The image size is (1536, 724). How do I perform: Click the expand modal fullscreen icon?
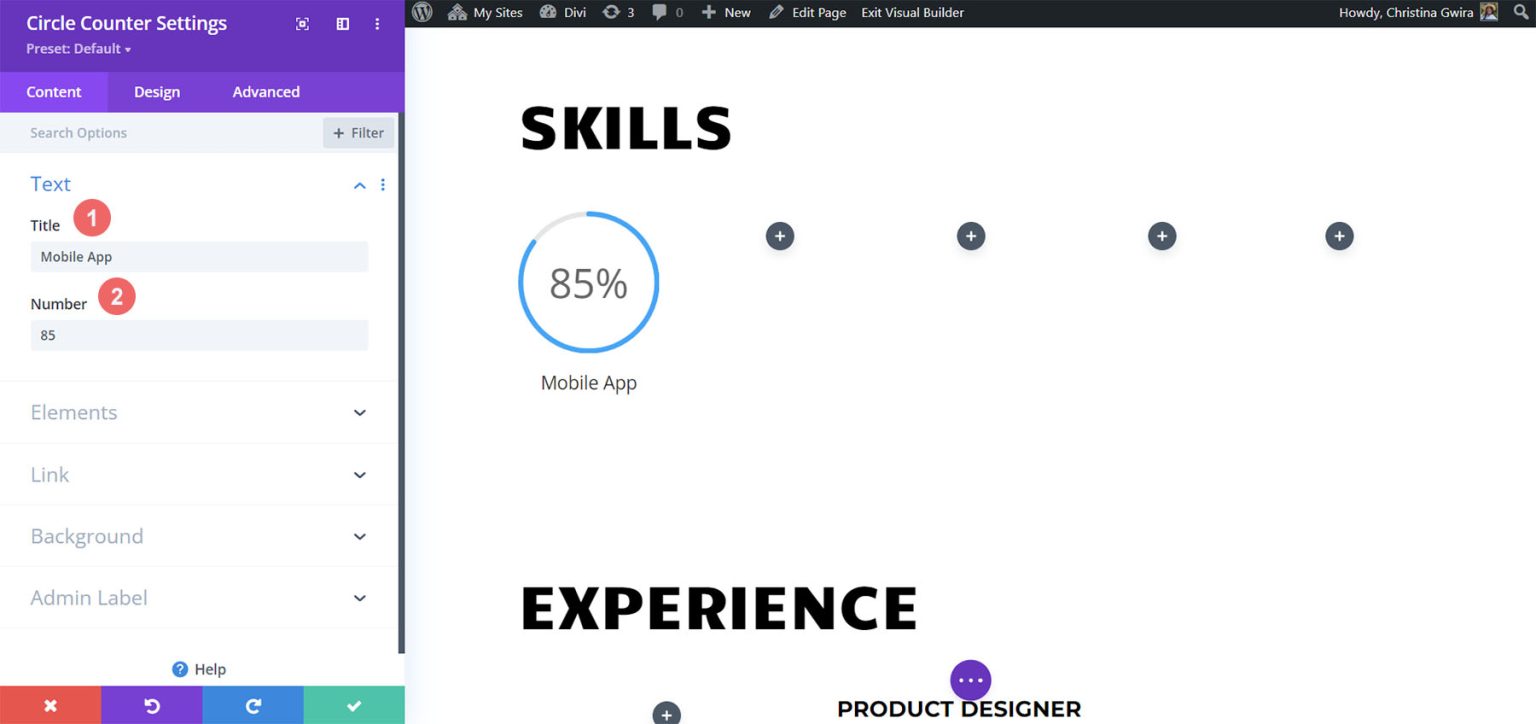tap(302, 24)
